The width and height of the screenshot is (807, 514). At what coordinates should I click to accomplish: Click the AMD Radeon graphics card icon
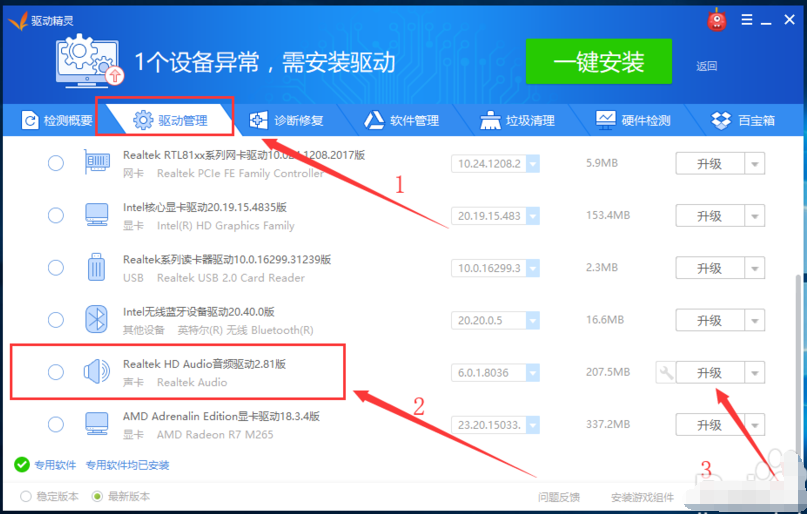coord(96,425)
